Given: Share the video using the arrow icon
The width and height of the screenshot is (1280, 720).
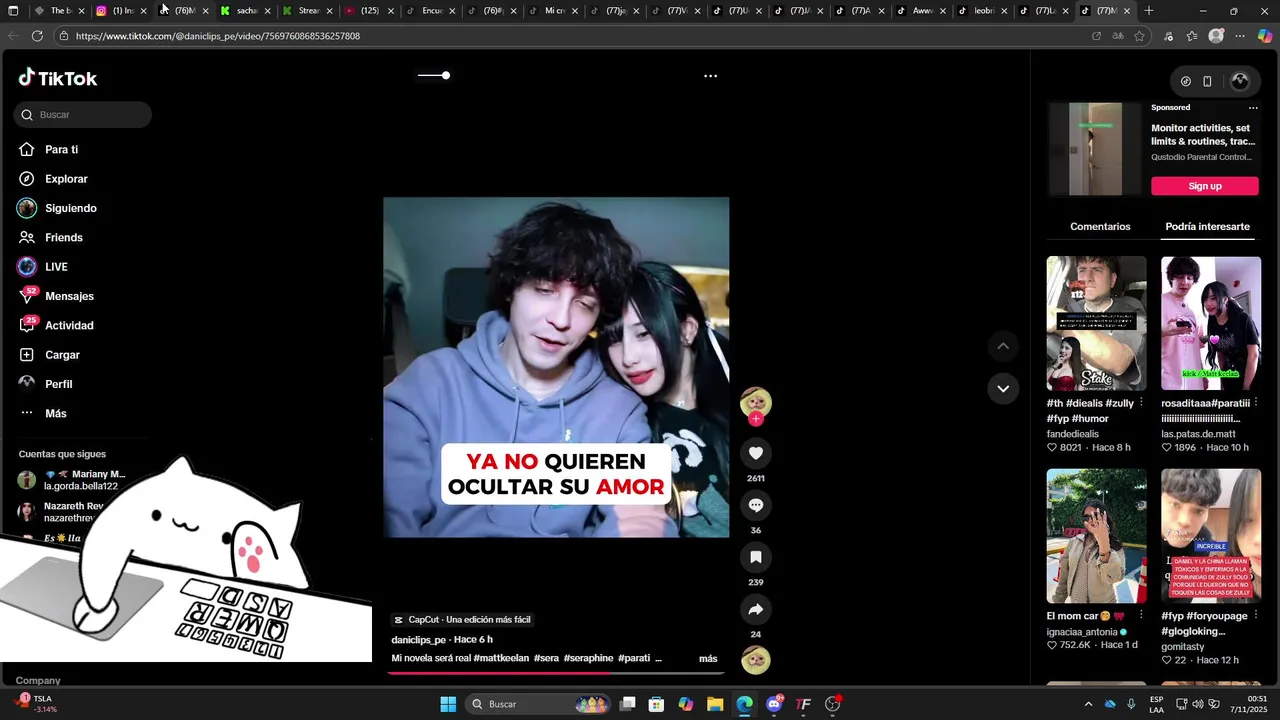Looking at the screenshot, I should [755, 609].
